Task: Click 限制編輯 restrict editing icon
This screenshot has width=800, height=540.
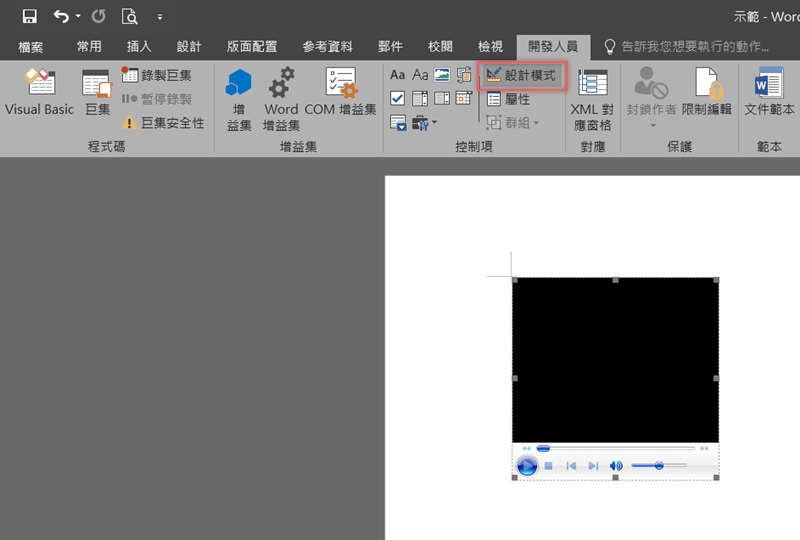Action: [707, 94]
